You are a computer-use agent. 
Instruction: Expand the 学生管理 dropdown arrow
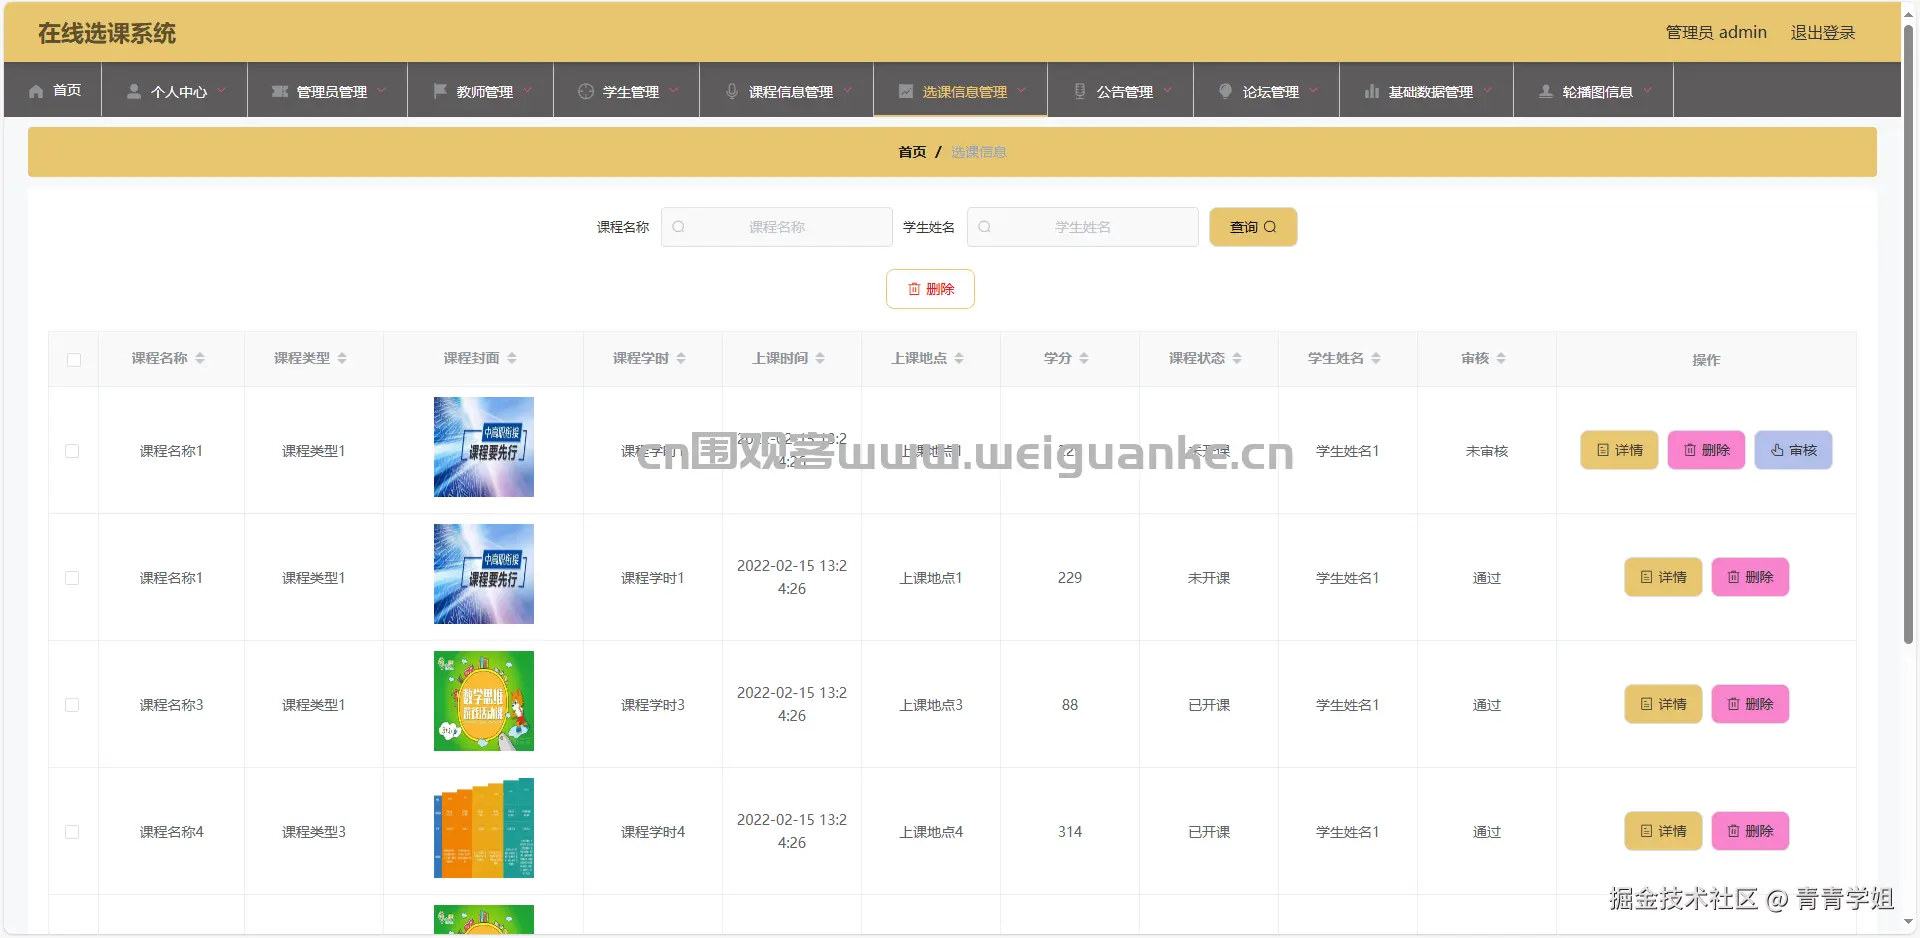[674, 90]
